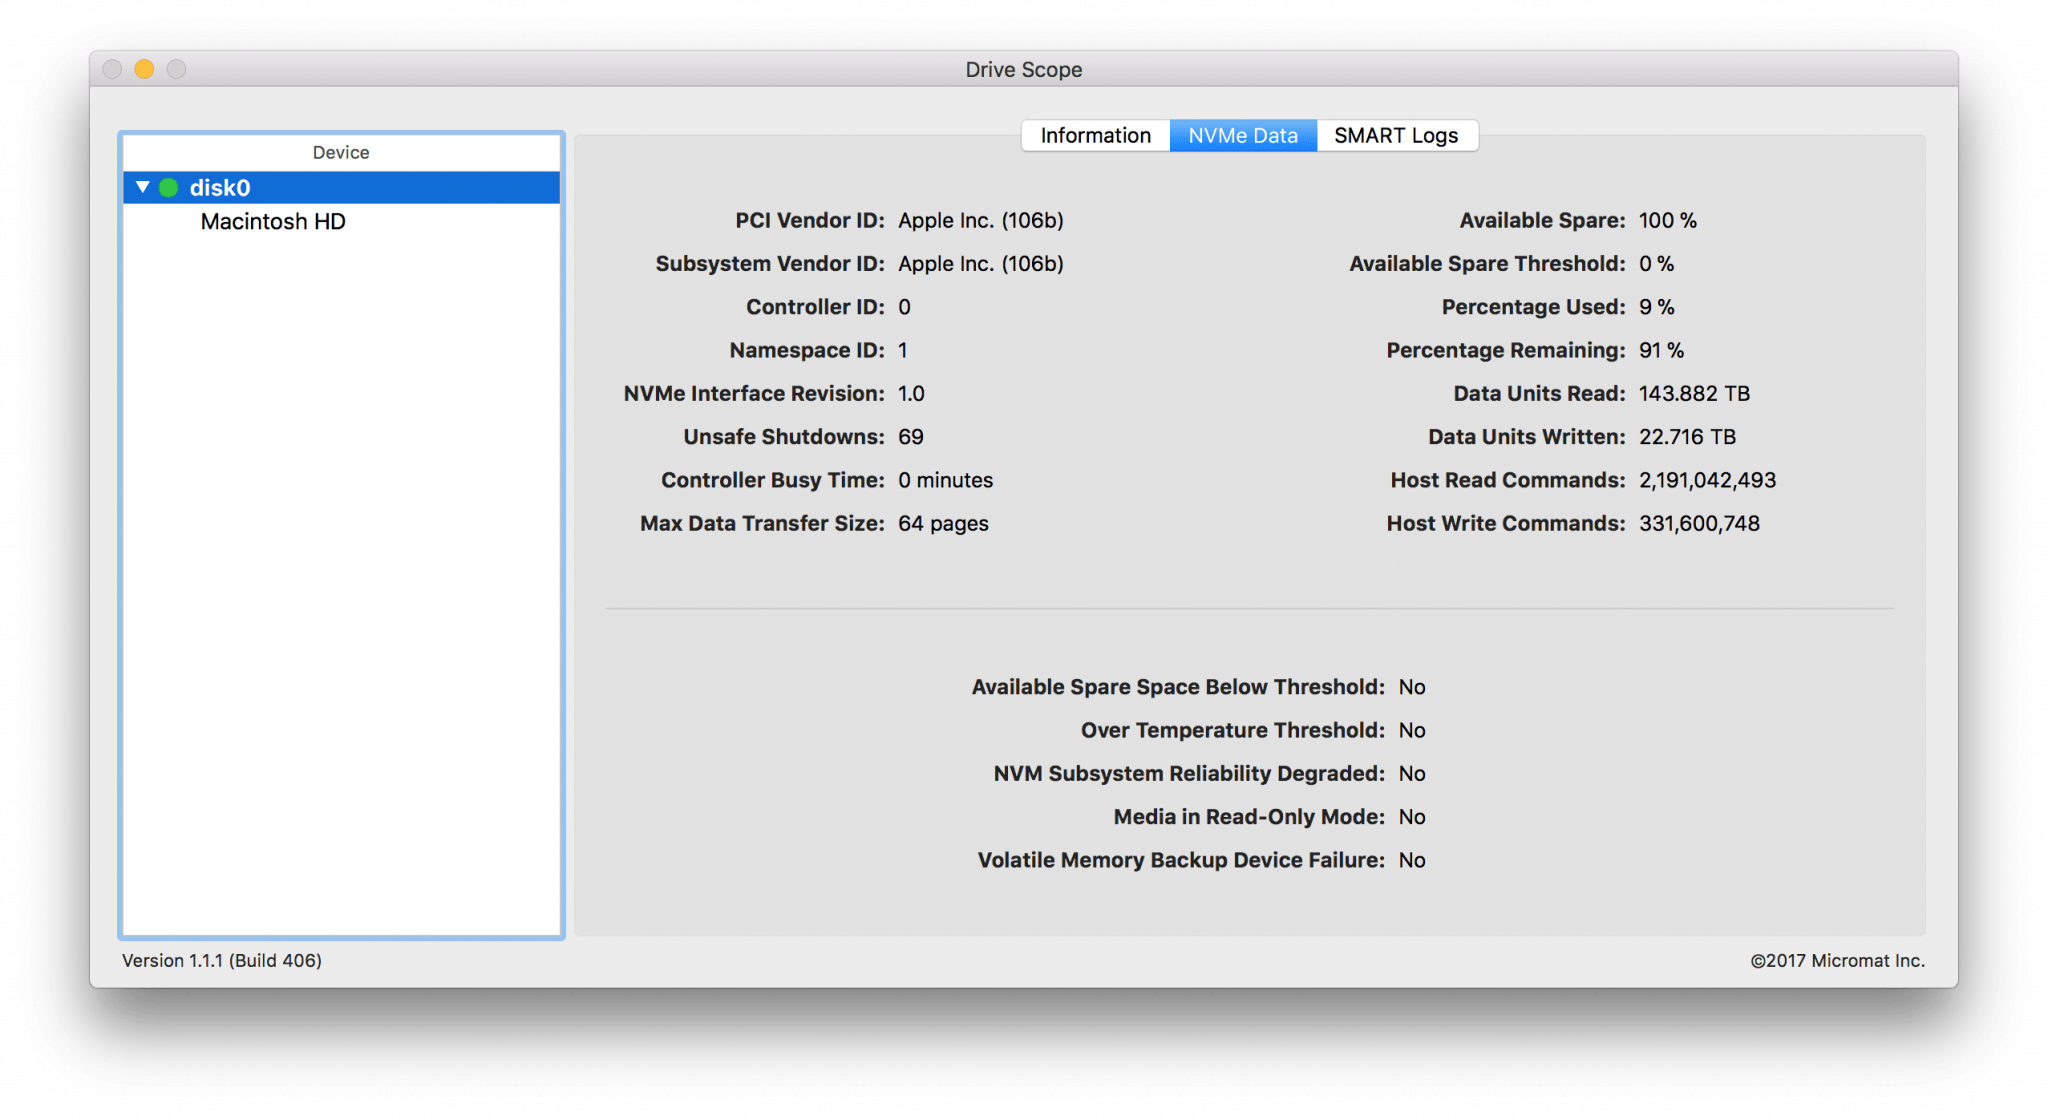Click the Version 1.1.1 (Build 406) text

(222, 960)
